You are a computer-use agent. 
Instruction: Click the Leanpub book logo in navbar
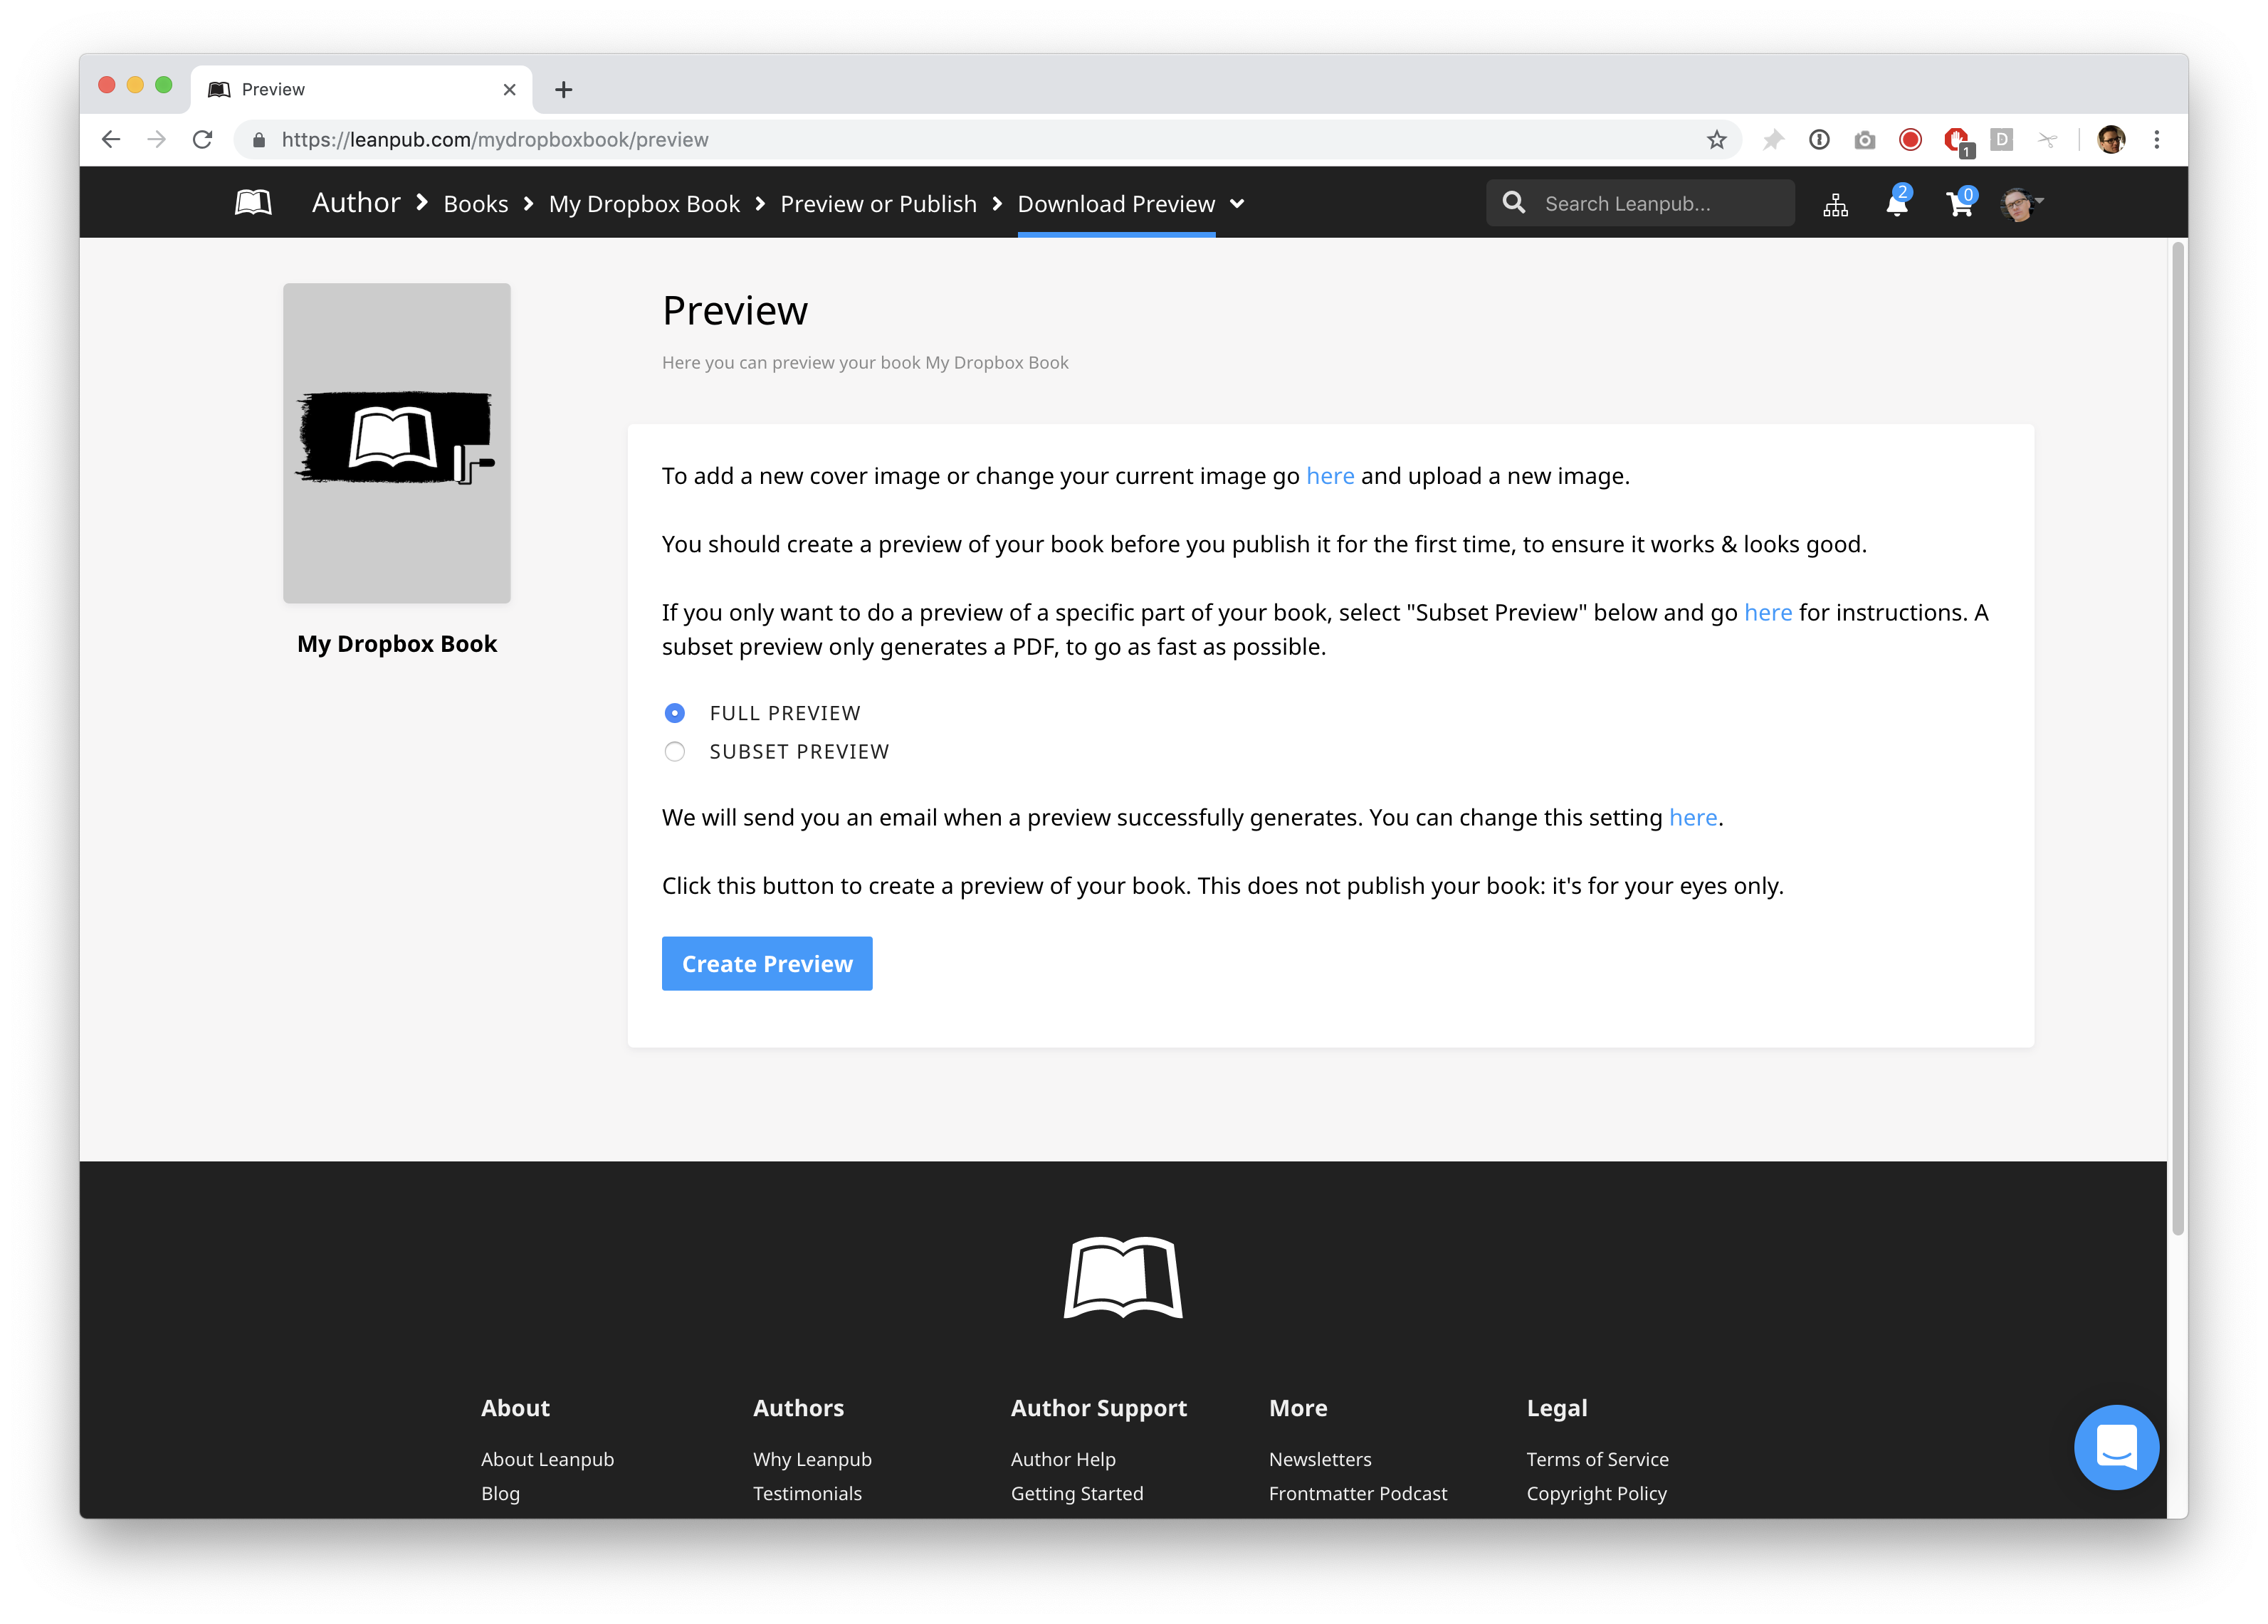[253, 203]
